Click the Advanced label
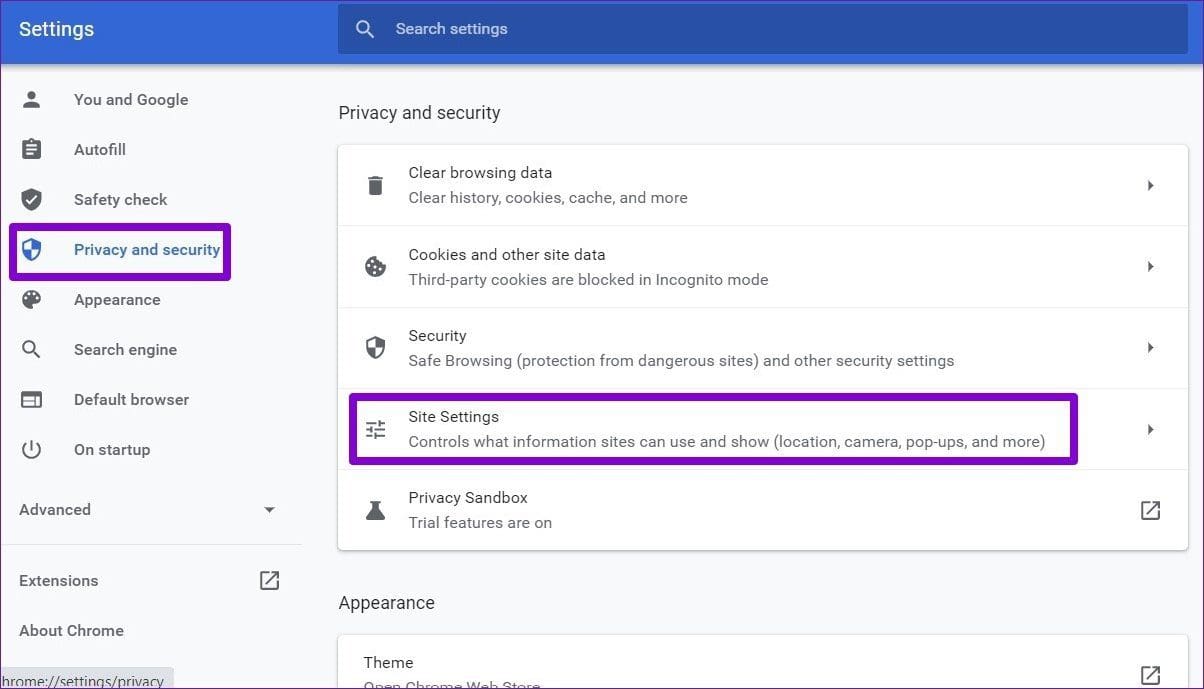The height and width of the screenshot is (689, 1204). [55, 509]
